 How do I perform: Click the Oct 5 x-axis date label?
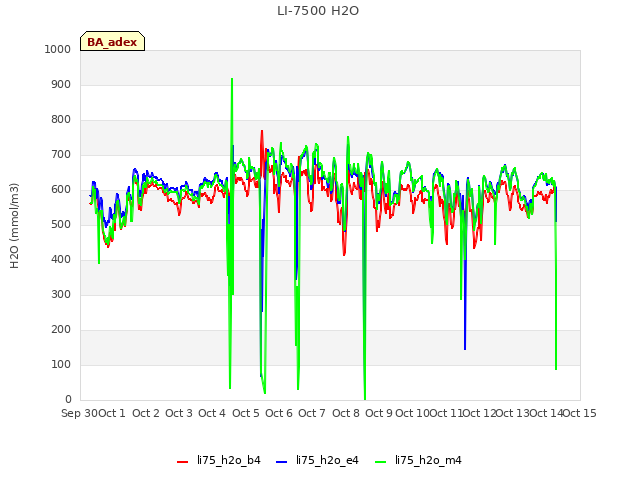246,413
